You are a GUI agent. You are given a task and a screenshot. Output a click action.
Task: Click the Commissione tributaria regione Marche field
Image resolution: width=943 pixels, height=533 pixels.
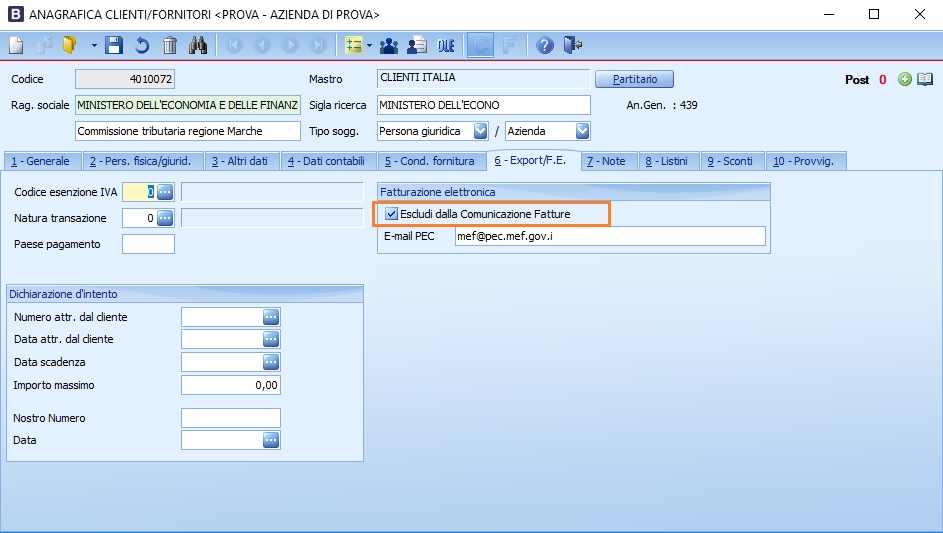tap(188, 131)
